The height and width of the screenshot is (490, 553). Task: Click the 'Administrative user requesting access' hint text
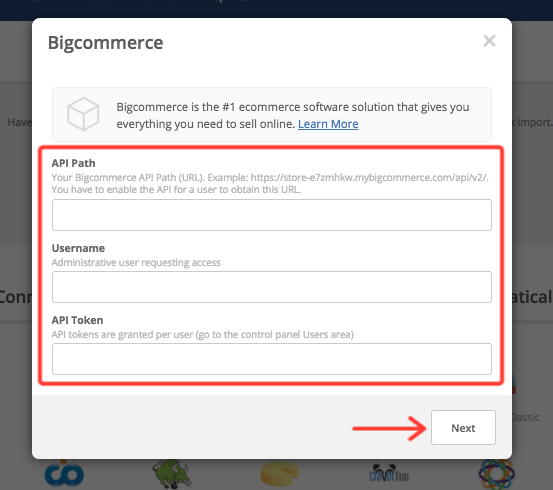(136, 262)
